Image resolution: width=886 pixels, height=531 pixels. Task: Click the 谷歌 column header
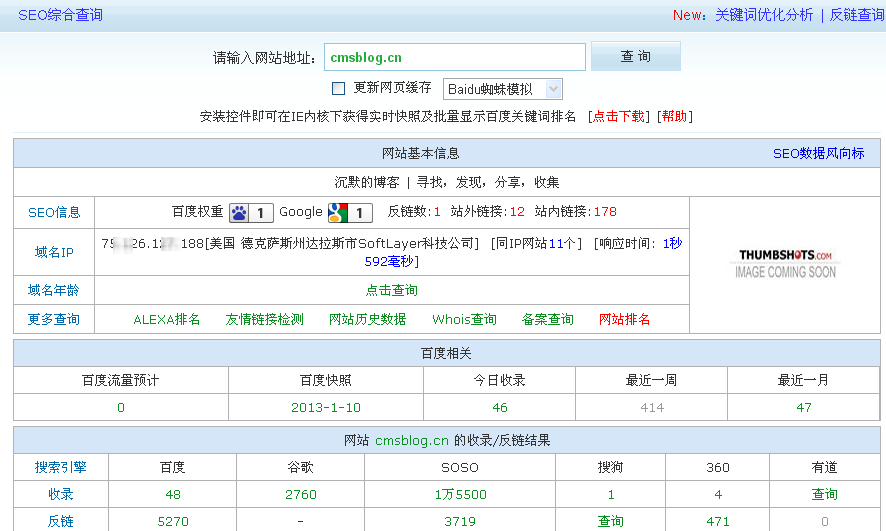tap(301, 468)
